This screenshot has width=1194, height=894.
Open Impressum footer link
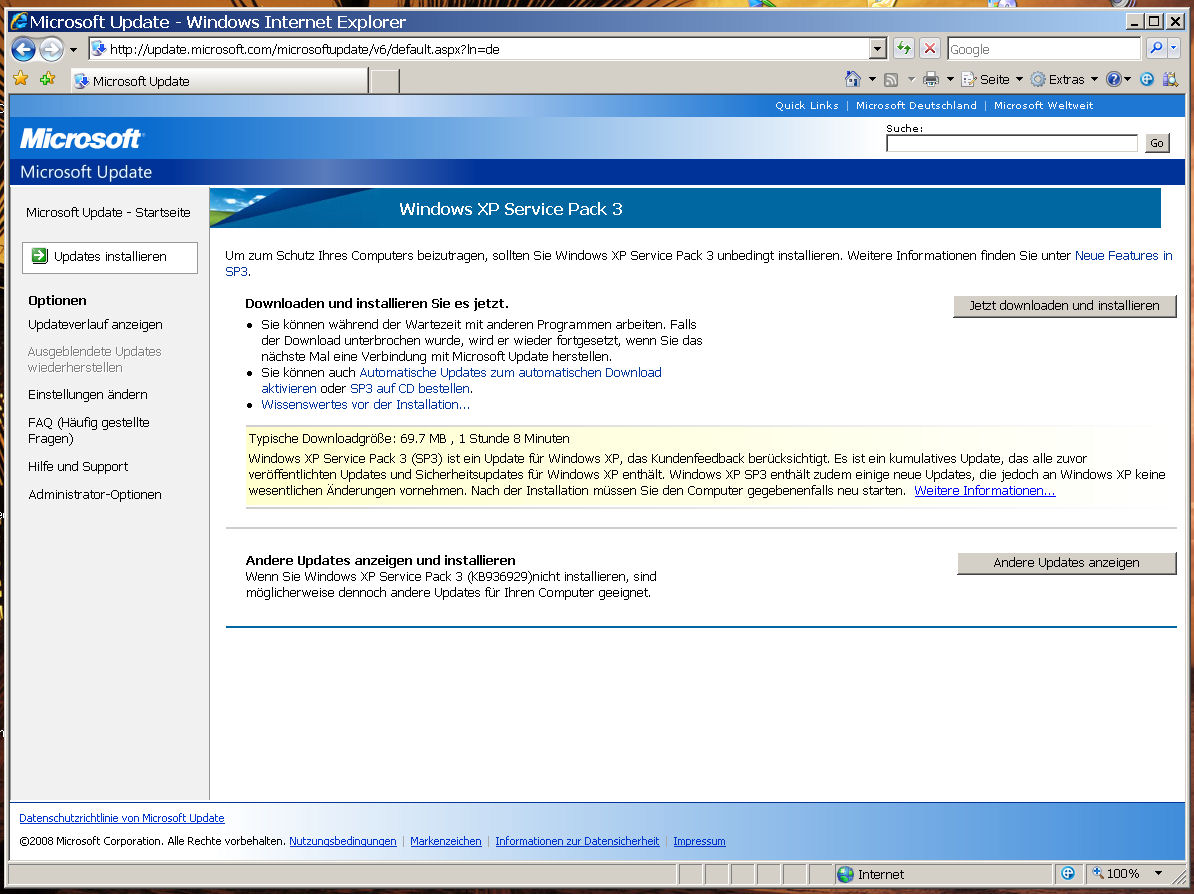(x=699, y=841)
